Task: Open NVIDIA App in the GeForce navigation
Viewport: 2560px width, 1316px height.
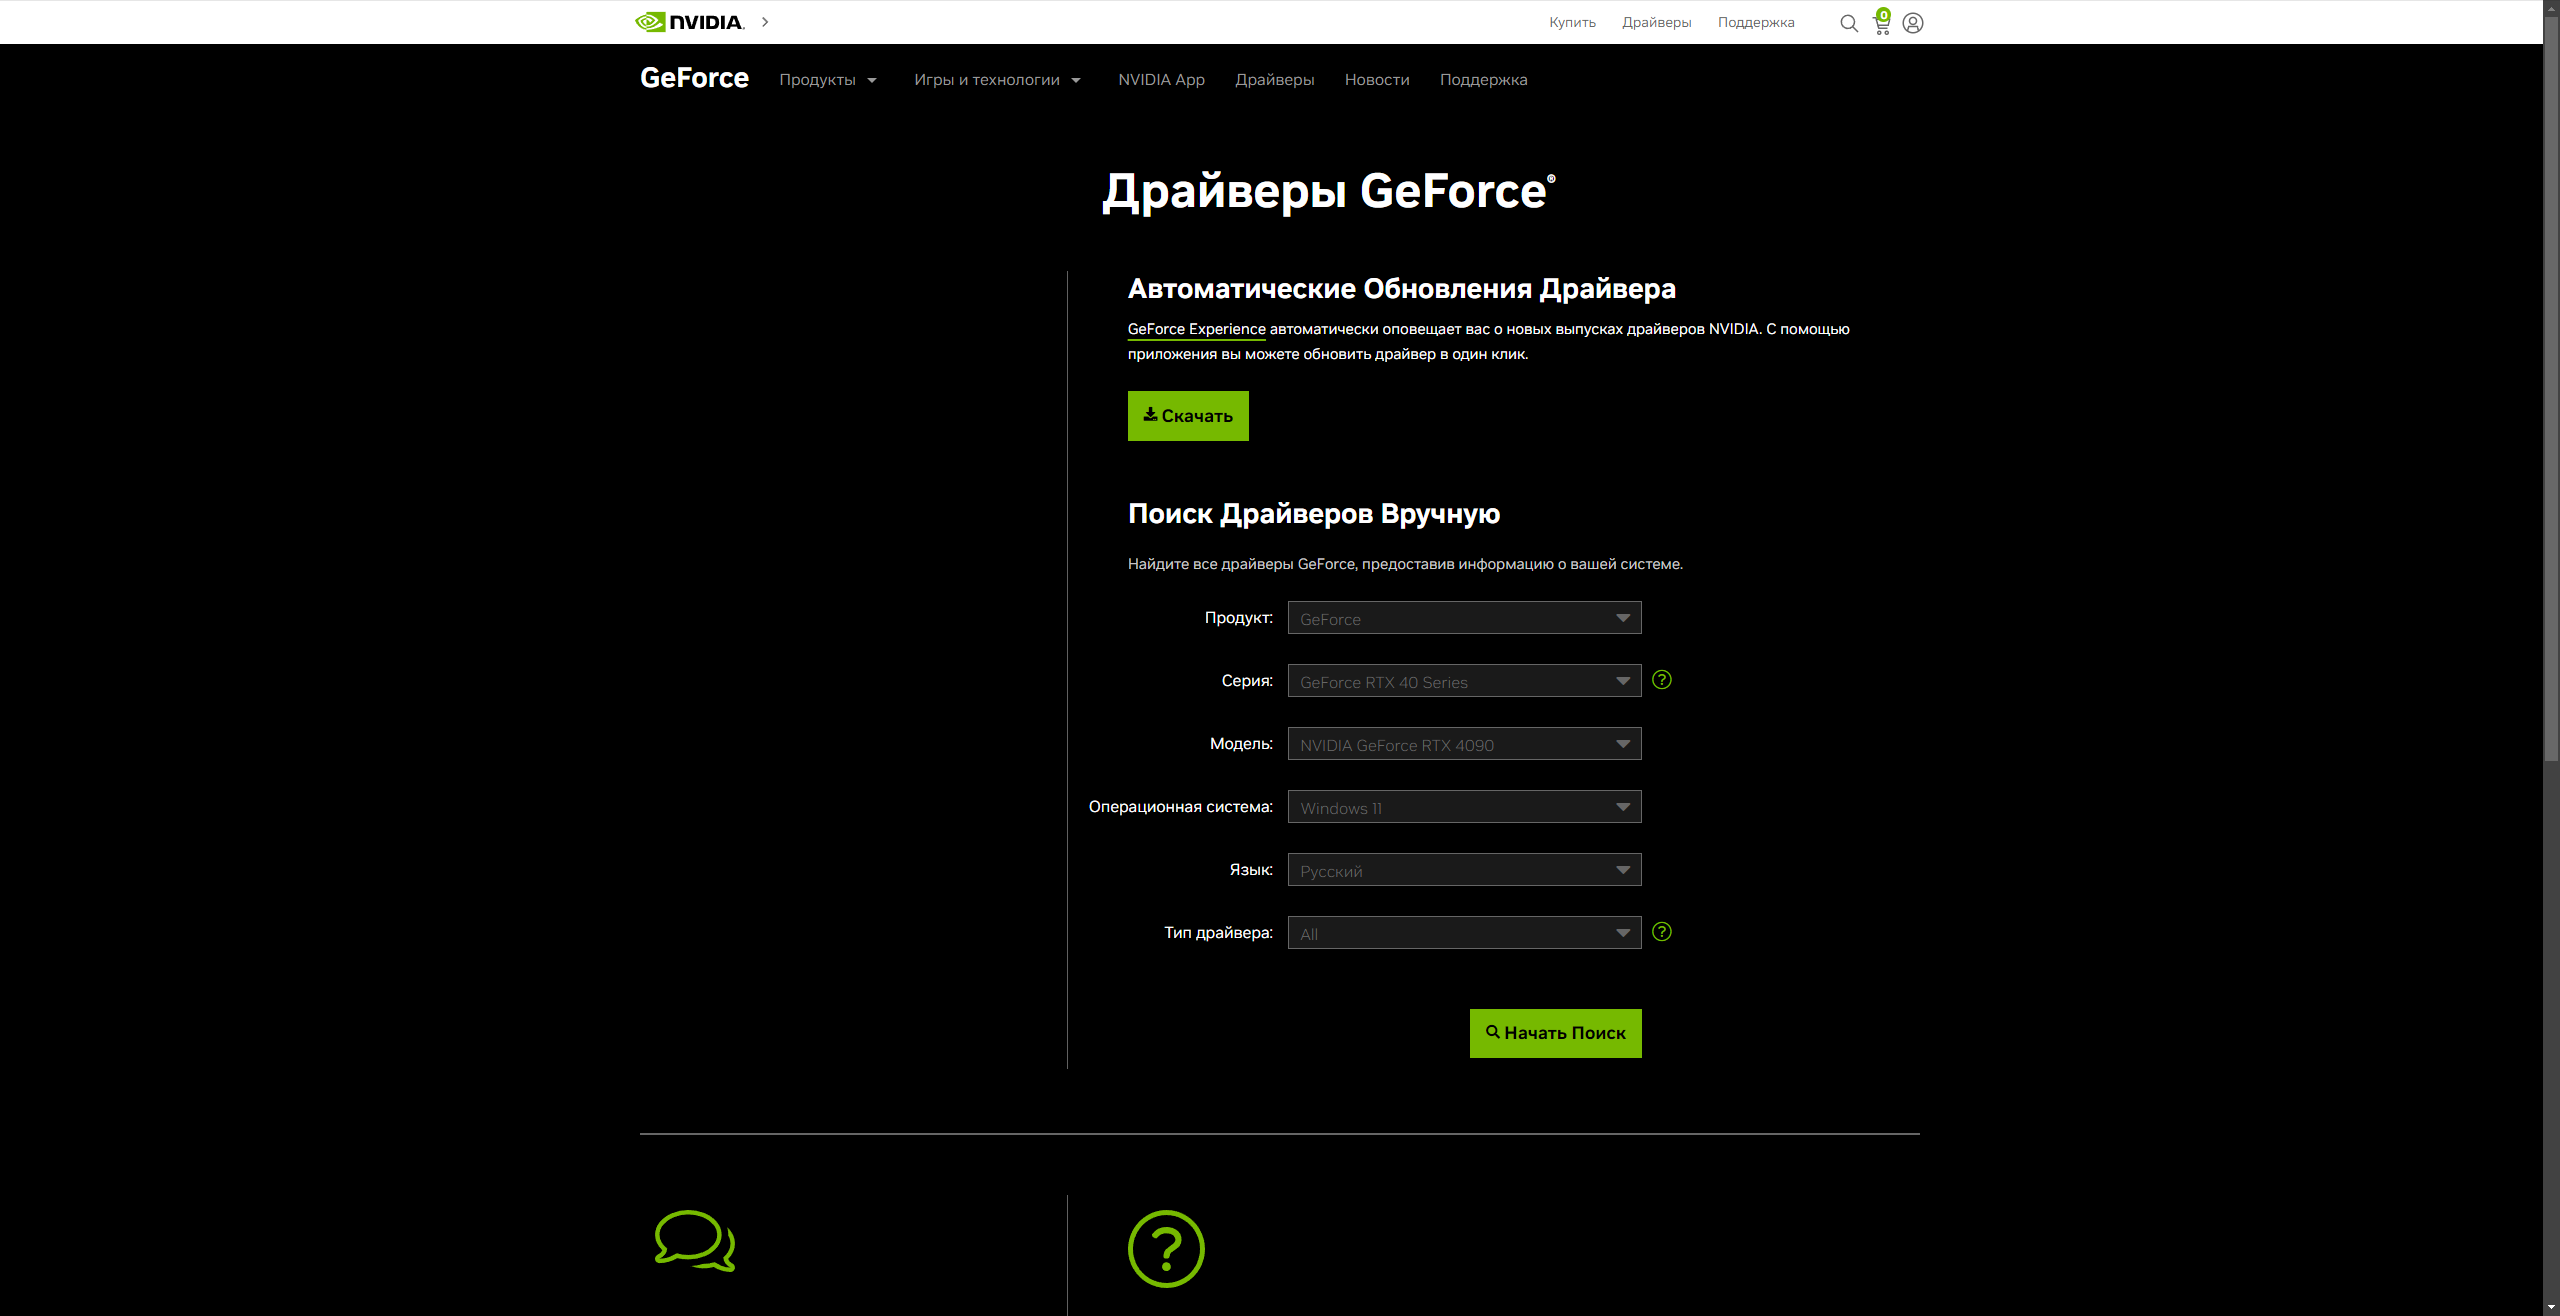Action: (x=1161, y=80)
